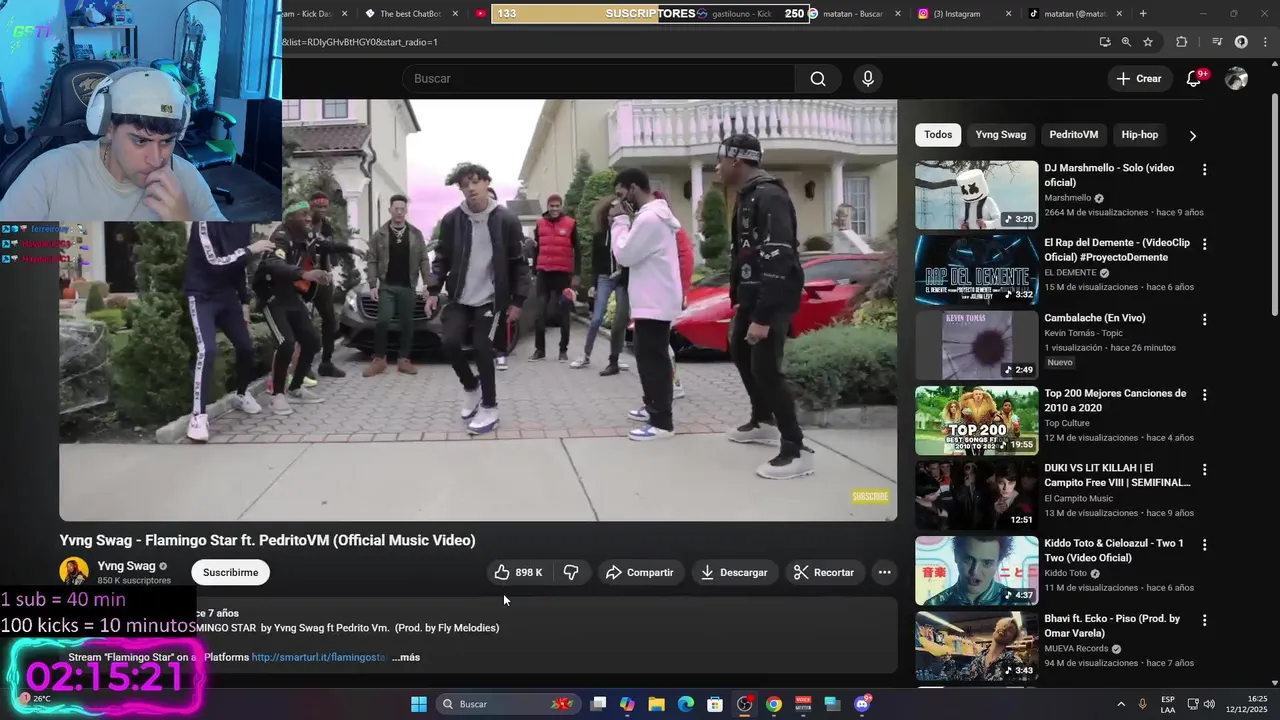
Task: Click the Recortar clip button
Action: [824, 573]
